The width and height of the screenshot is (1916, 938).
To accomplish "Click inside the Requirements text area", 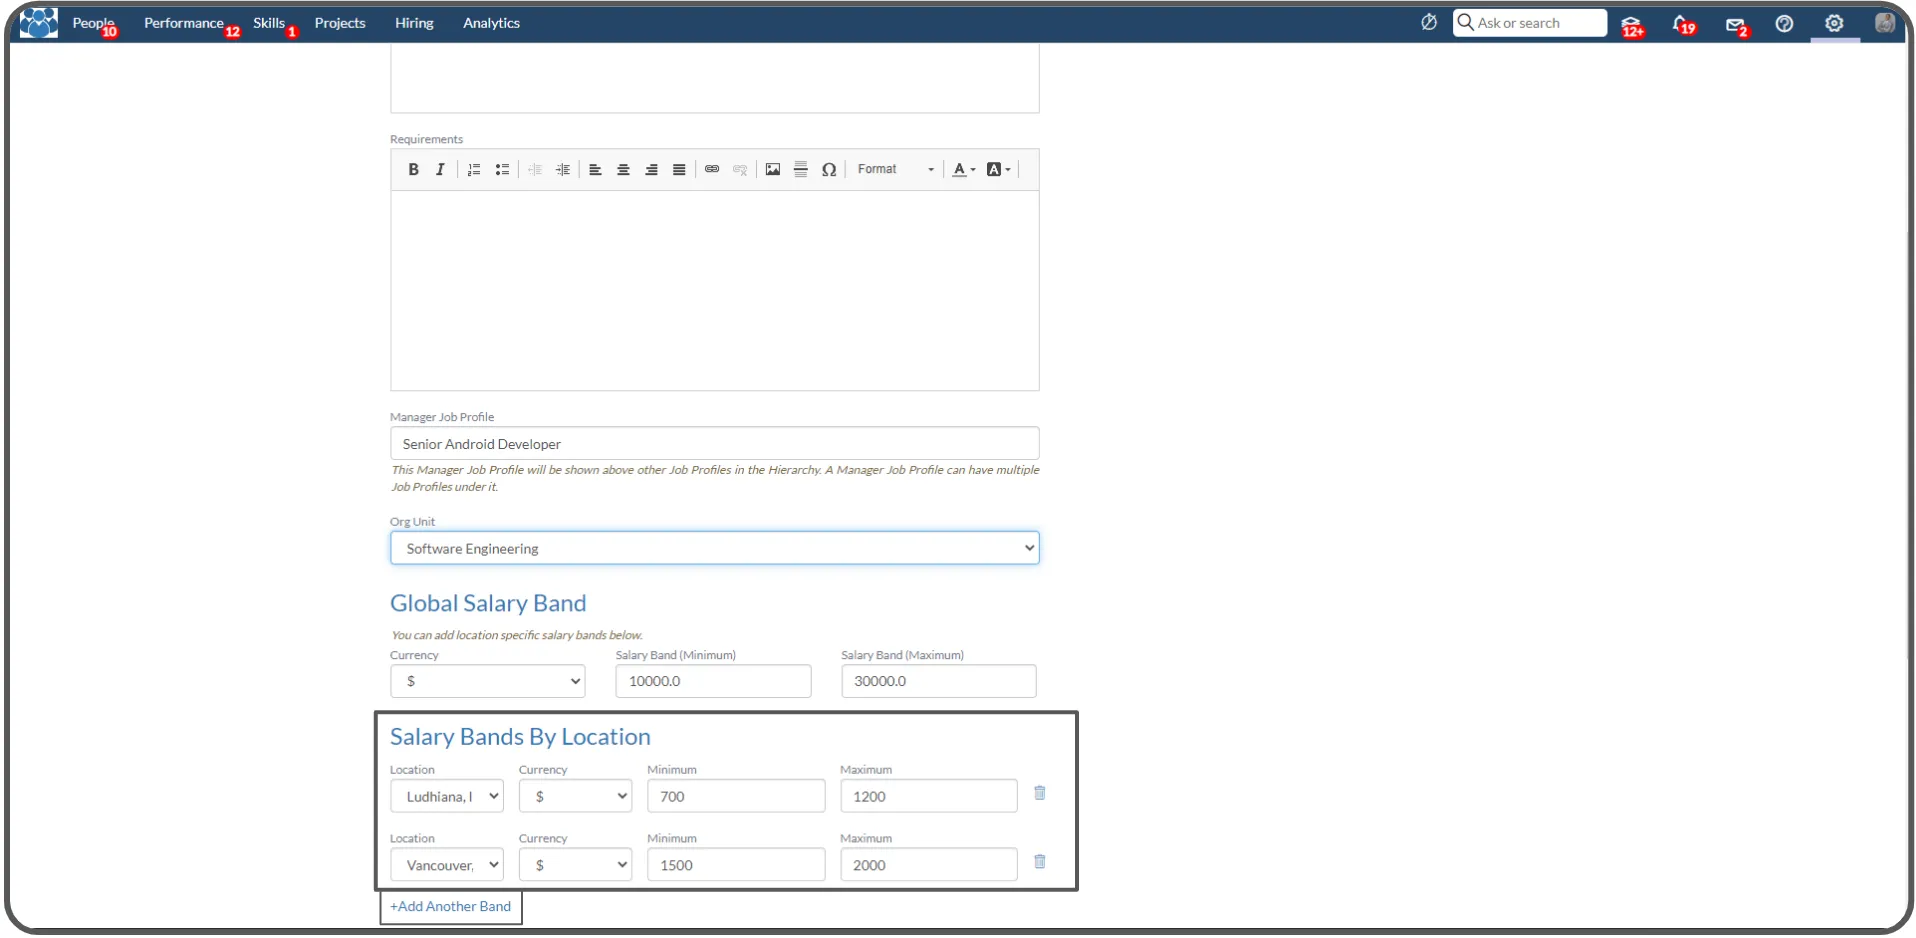I will (714, 291).
